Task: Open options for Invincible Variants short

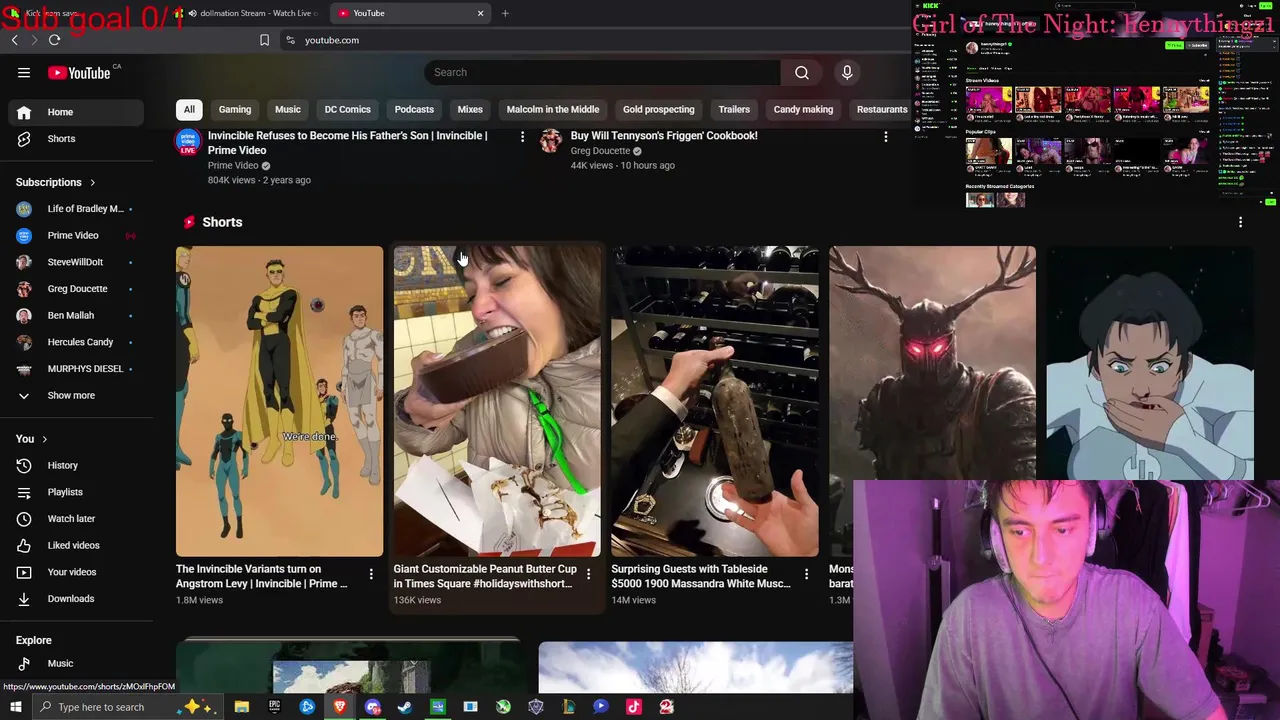Action: pyautogui.click(x=371, y=574)
